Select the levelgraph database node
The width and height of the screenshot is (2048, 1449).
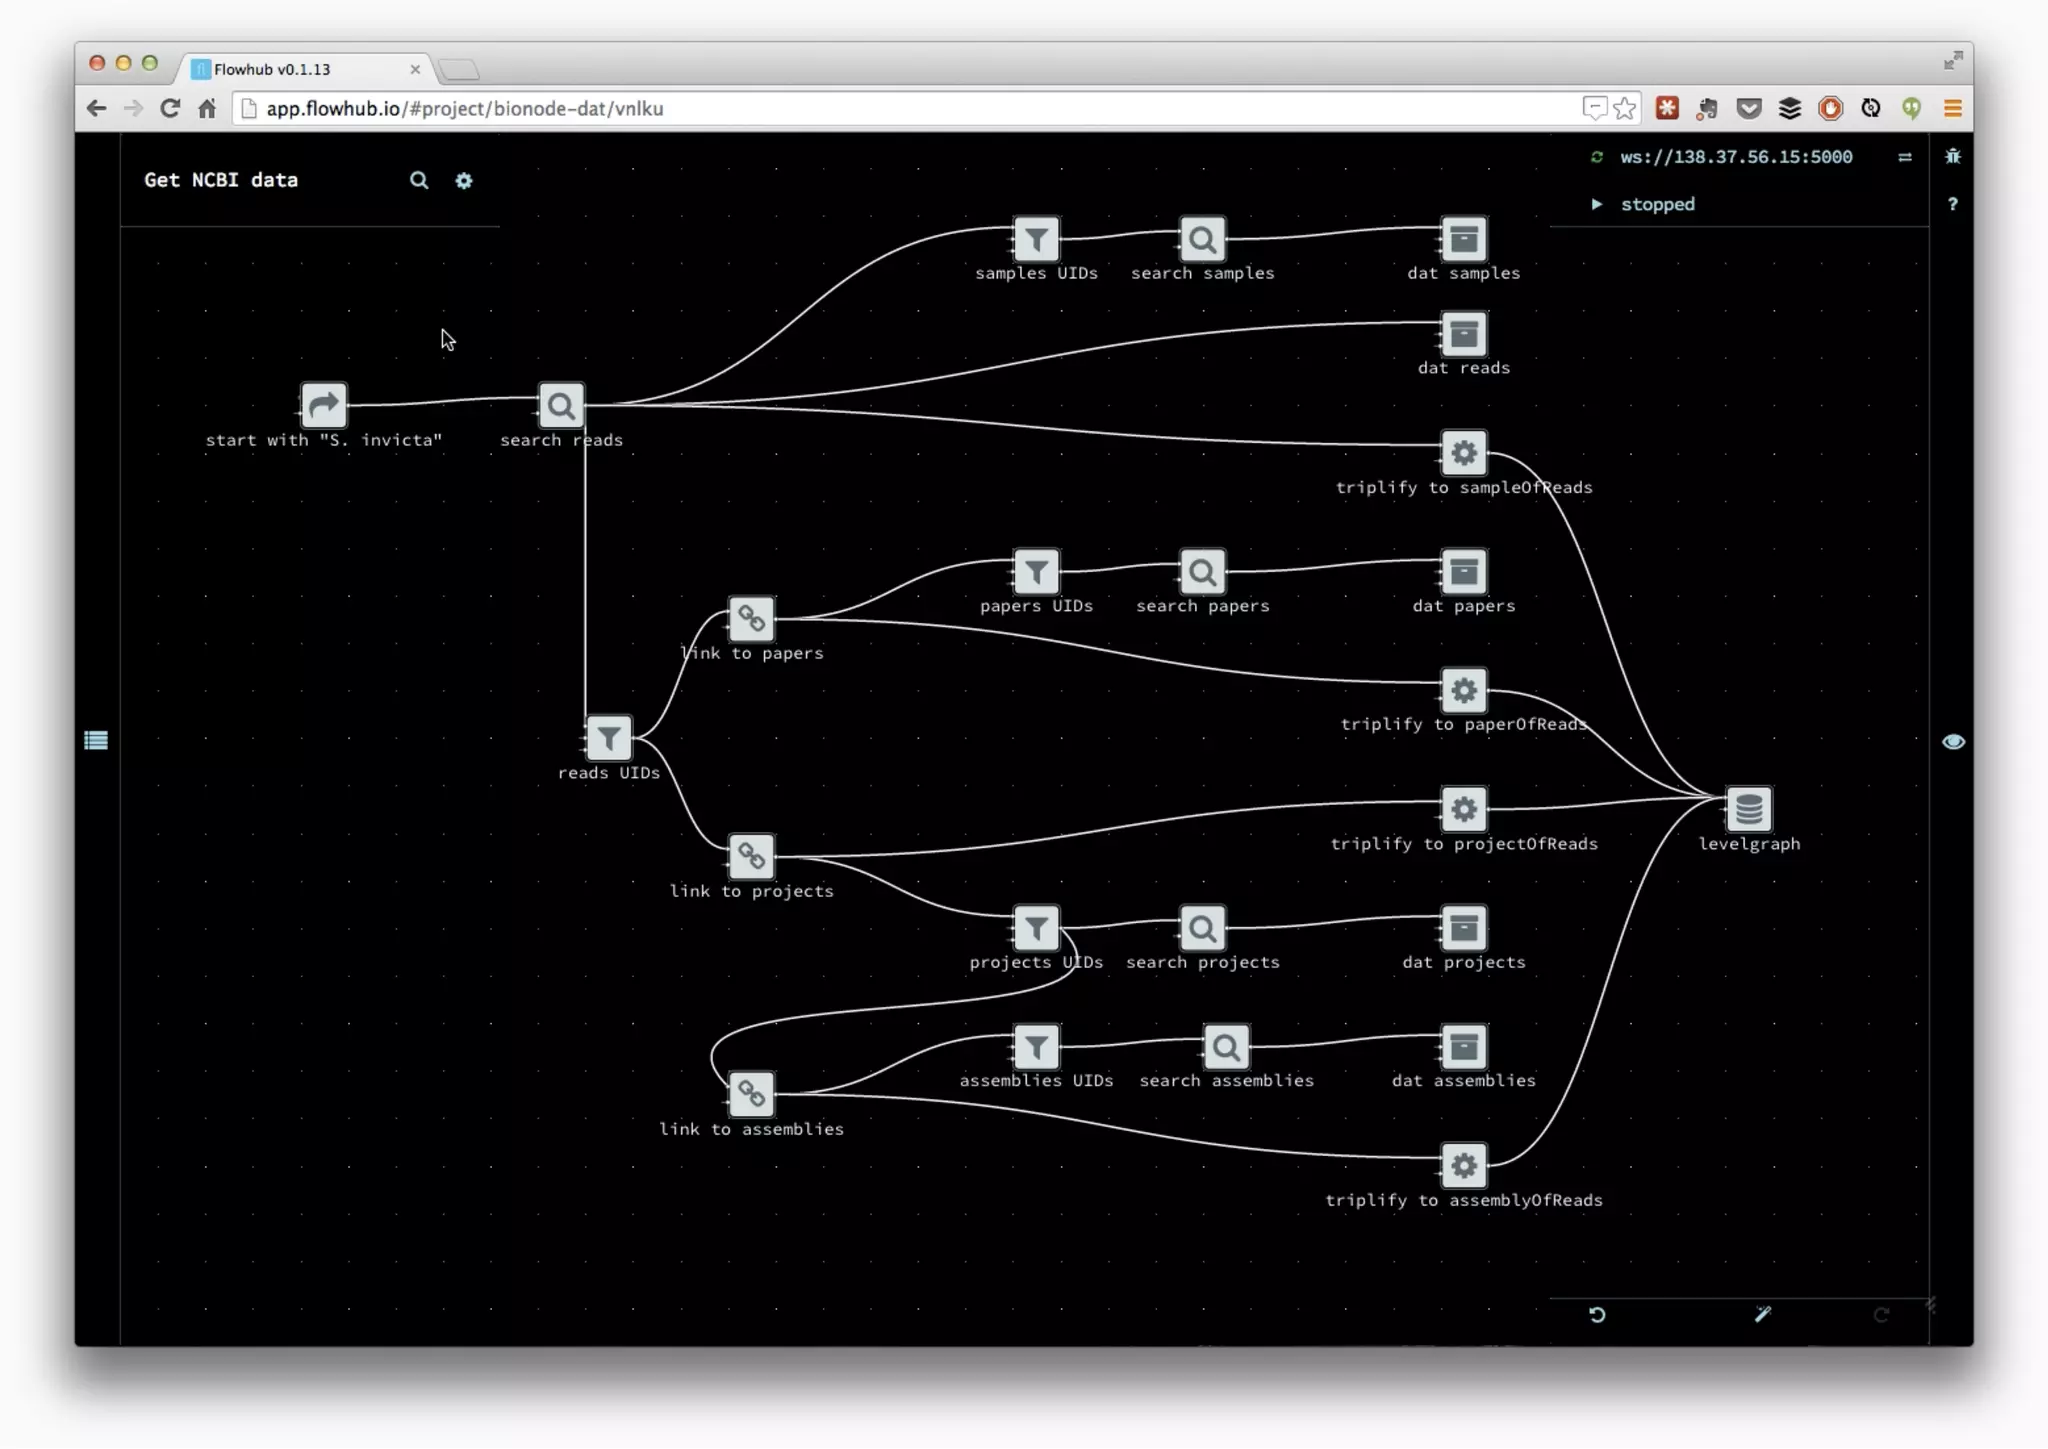[1749, 809]
